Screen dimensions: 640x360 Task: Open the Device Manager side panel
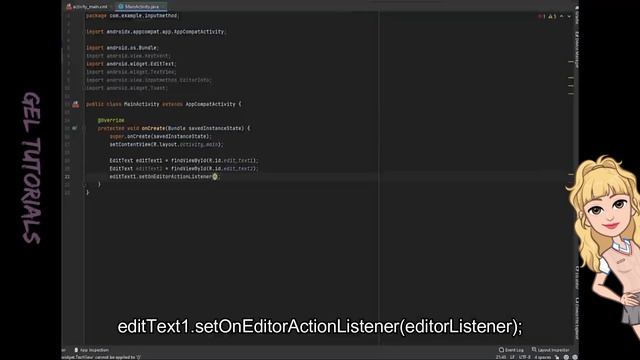click(577, 50)
